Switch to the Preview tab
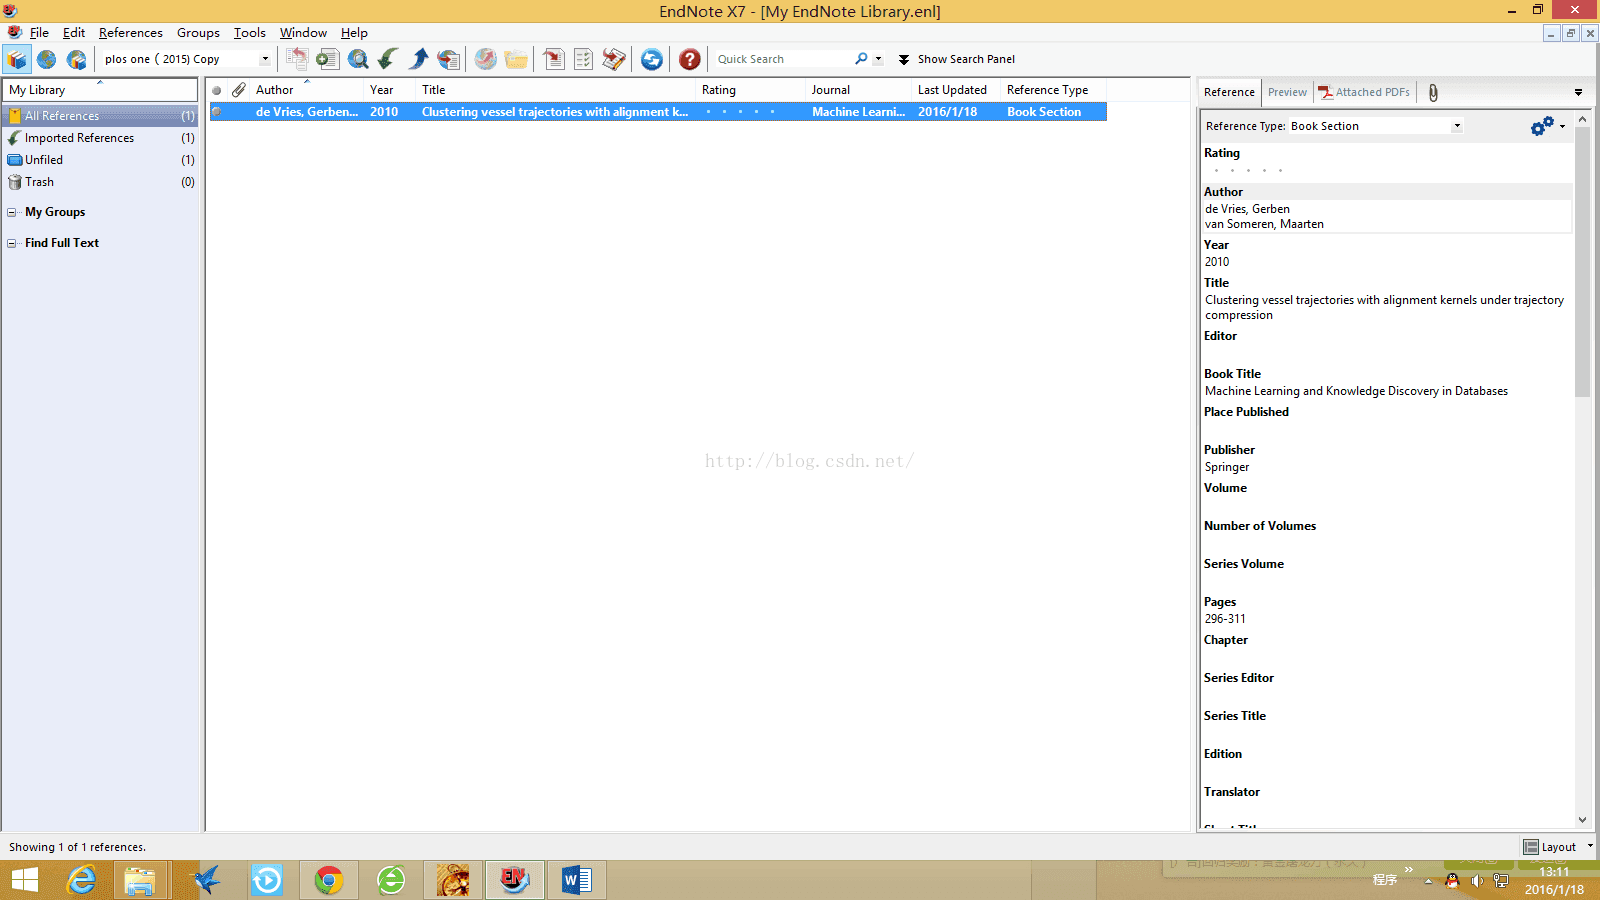1600x900 pixels. 1287,92
